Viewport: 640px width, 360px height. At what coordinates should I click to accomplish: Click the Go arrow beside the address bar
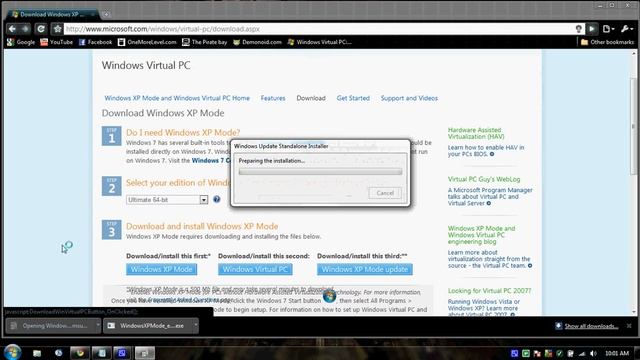pyautogui.click(x=592, y=29)
